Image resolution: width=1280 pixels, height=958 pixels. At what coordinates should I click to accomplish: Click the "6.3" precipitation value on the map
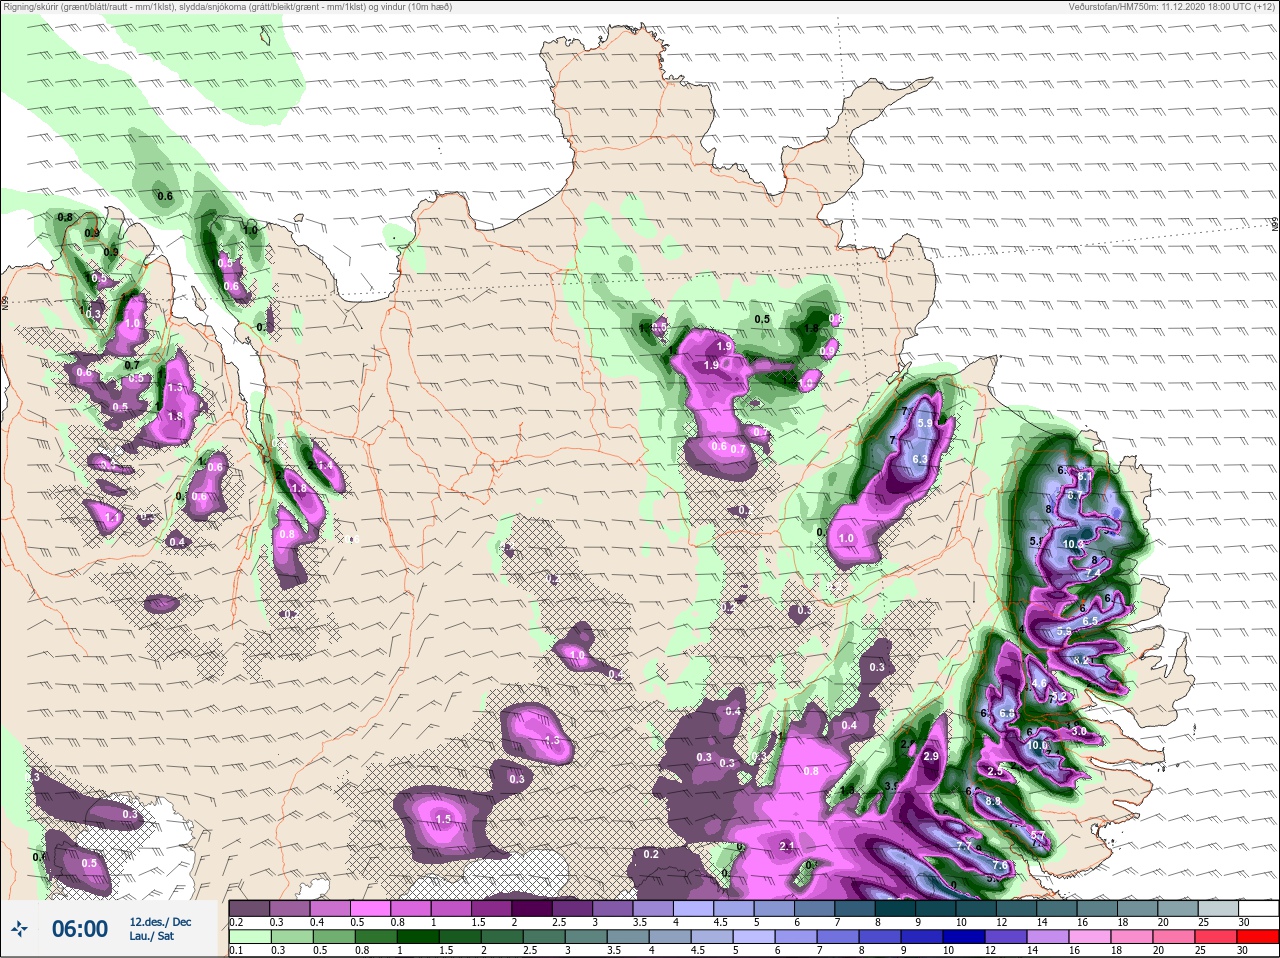[x=921, y=460]
